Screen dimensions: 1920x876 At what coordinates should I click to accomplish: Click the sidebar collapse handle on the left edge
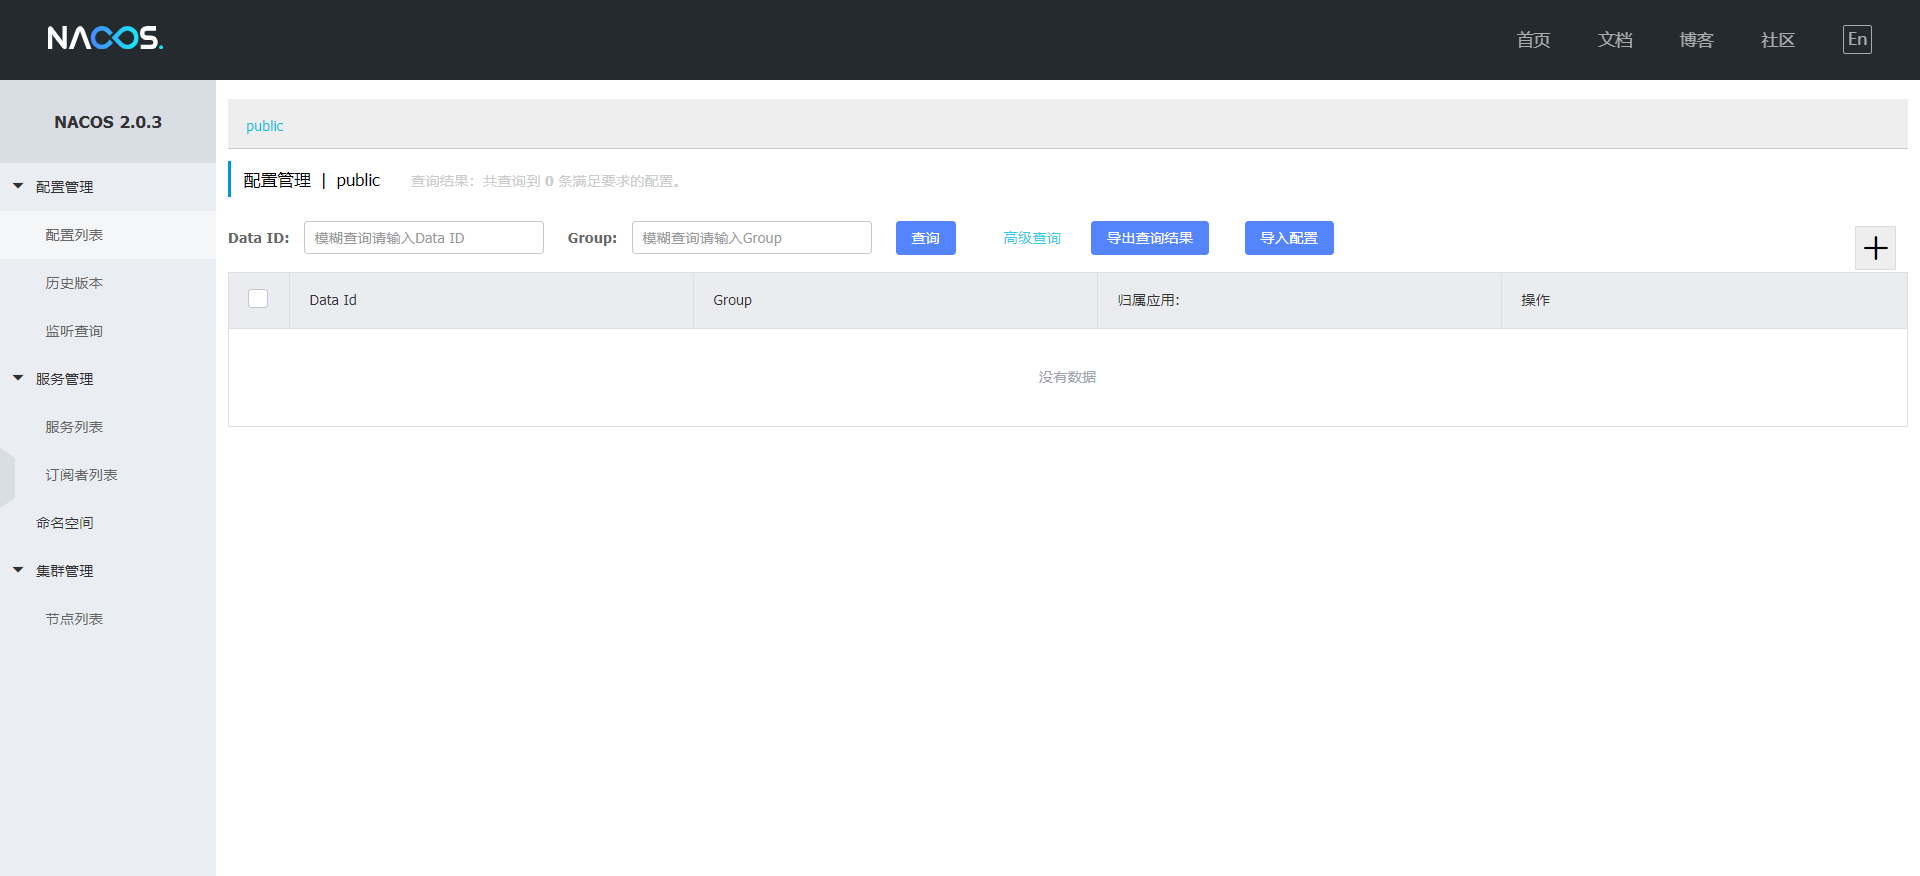(7, 477)
